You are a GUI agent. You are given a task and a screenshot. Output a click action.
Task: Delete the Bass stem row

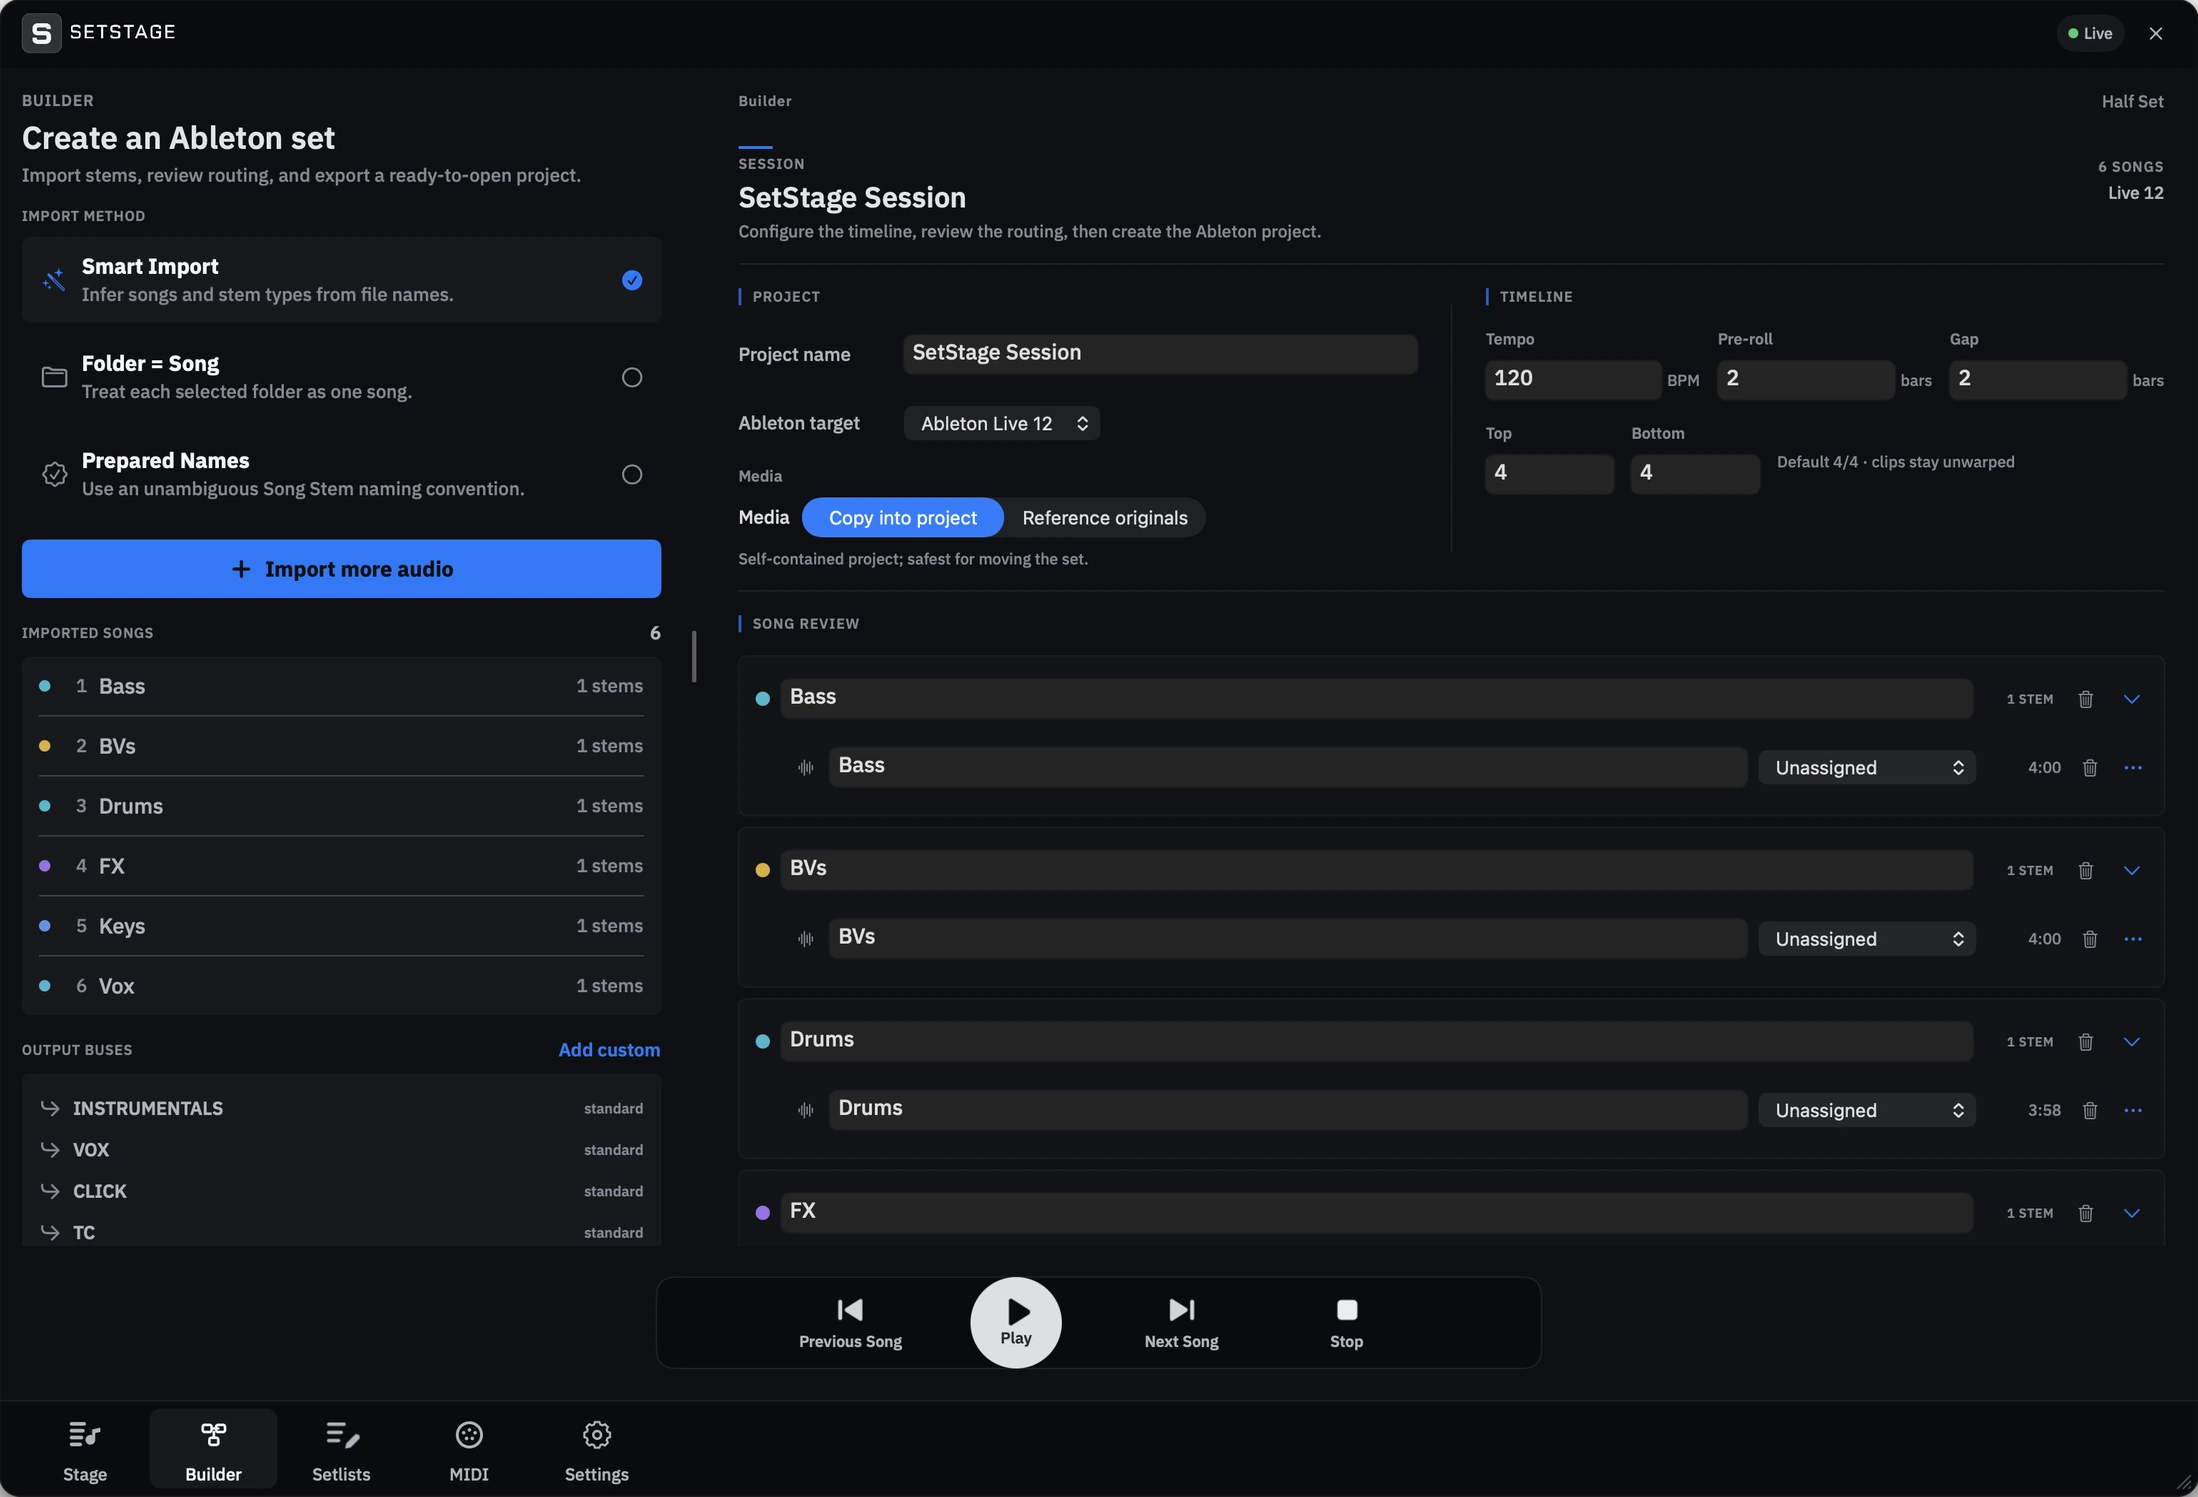point(2089,768)
